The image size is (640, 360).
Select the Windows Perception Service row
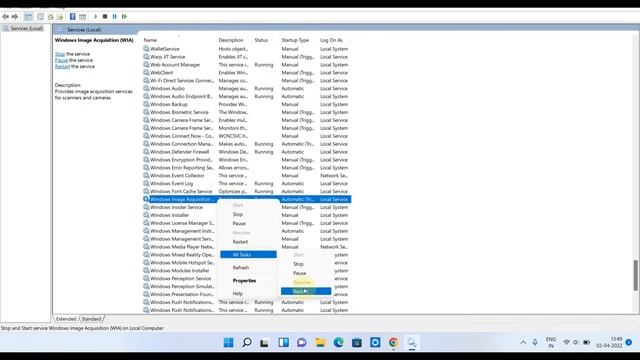pos(180,278)
